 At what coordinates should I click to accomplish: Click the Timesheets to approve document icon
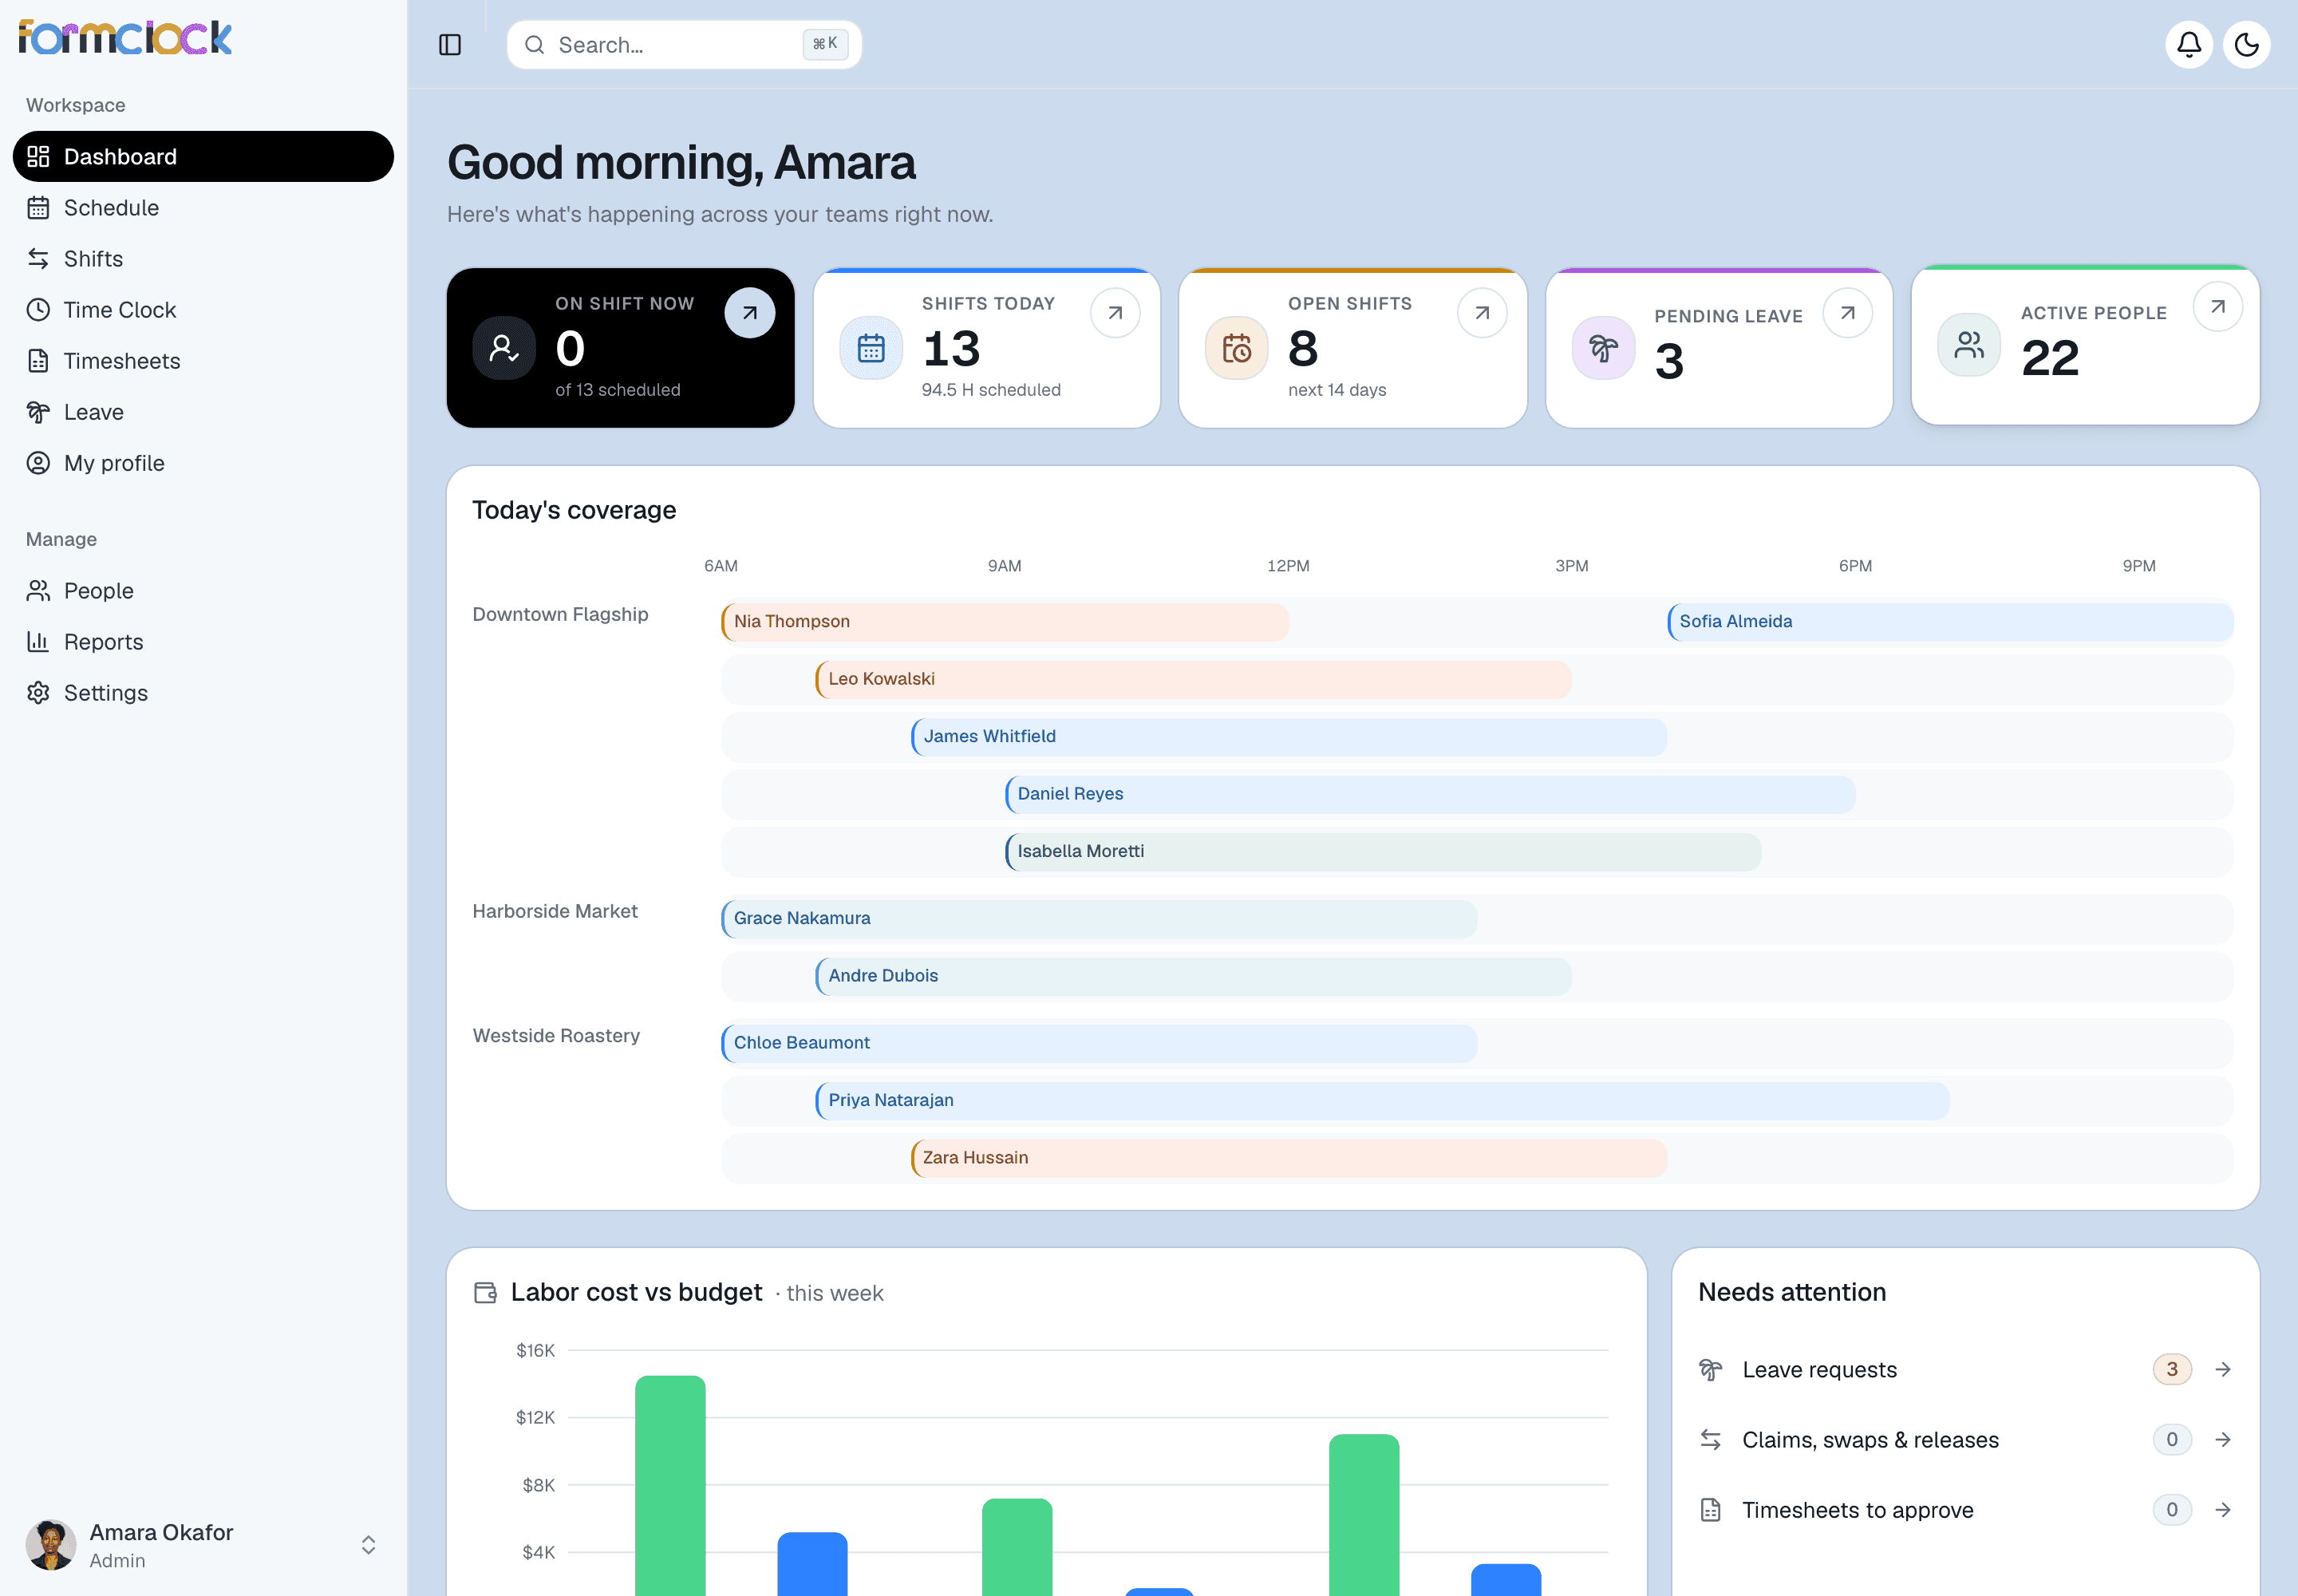[x=1711, y=1510]
